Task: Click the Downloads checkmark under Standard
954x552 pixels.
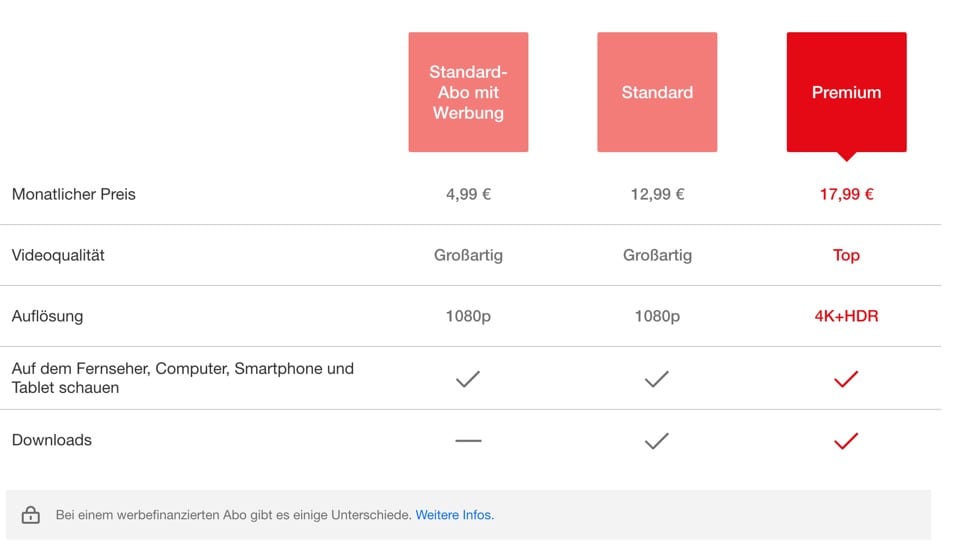Action: point(656,441)
